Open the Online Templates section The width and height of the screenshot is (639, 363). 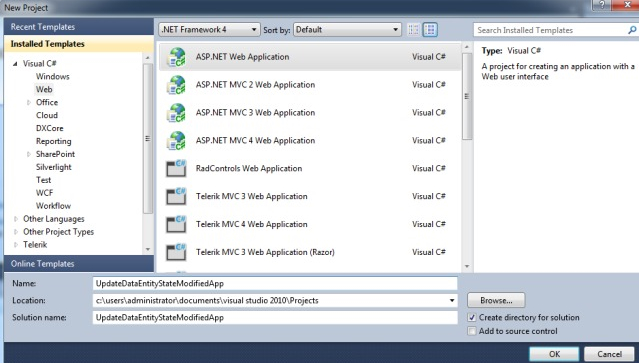click(x=79, y=264)
